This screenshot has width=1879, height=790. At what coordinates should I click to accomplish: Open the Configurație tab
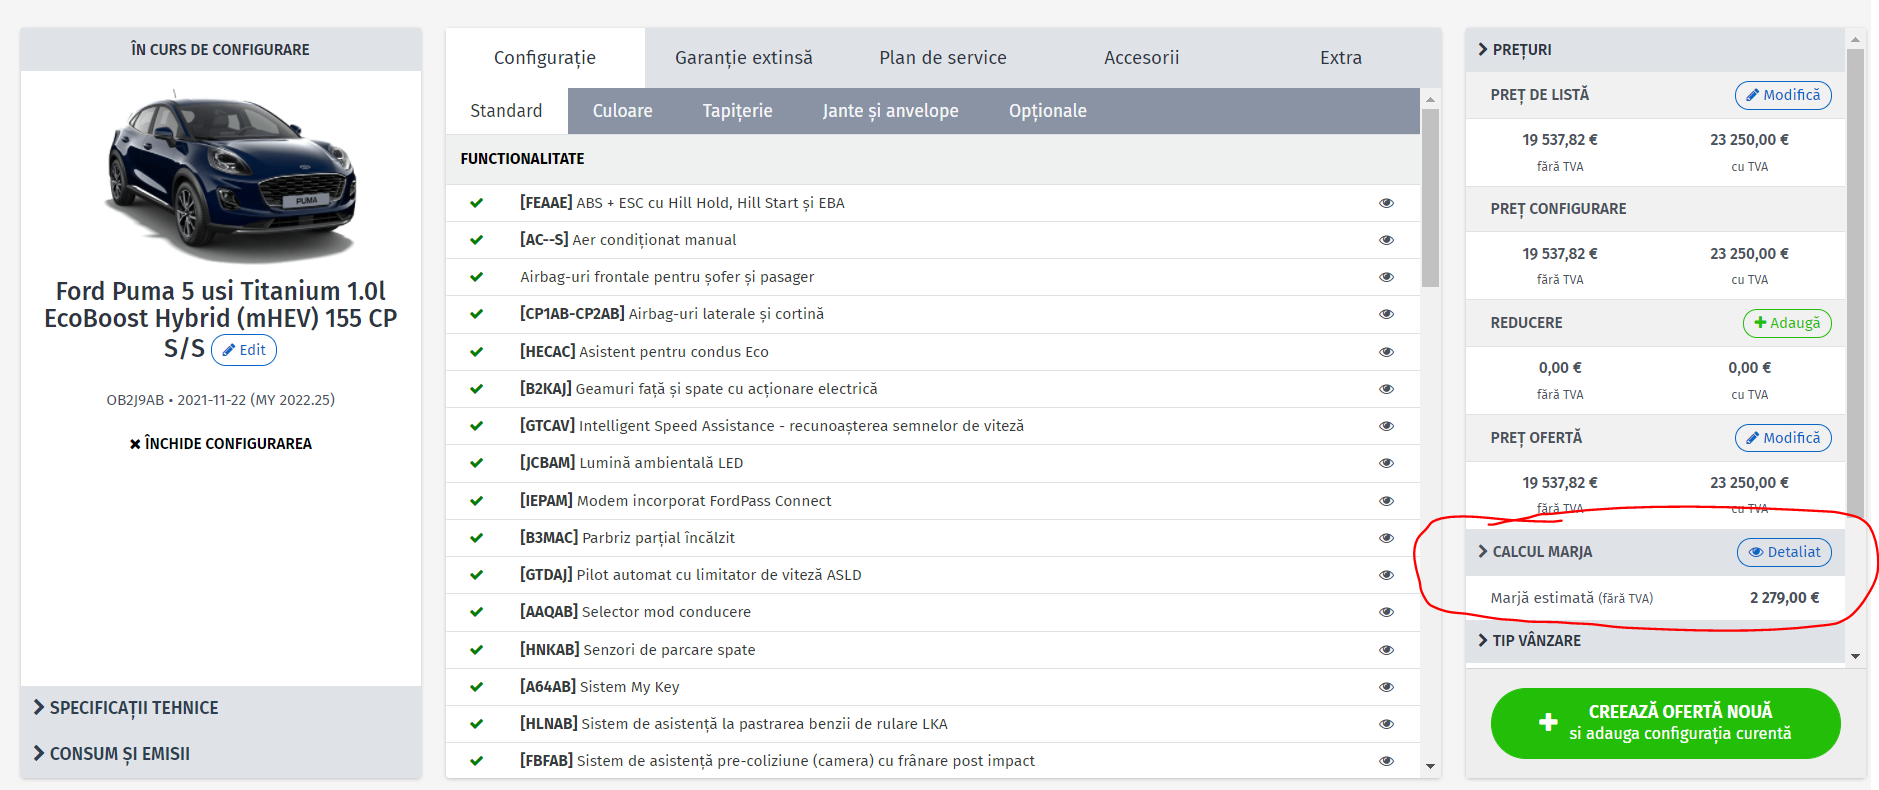click(545, 58)
